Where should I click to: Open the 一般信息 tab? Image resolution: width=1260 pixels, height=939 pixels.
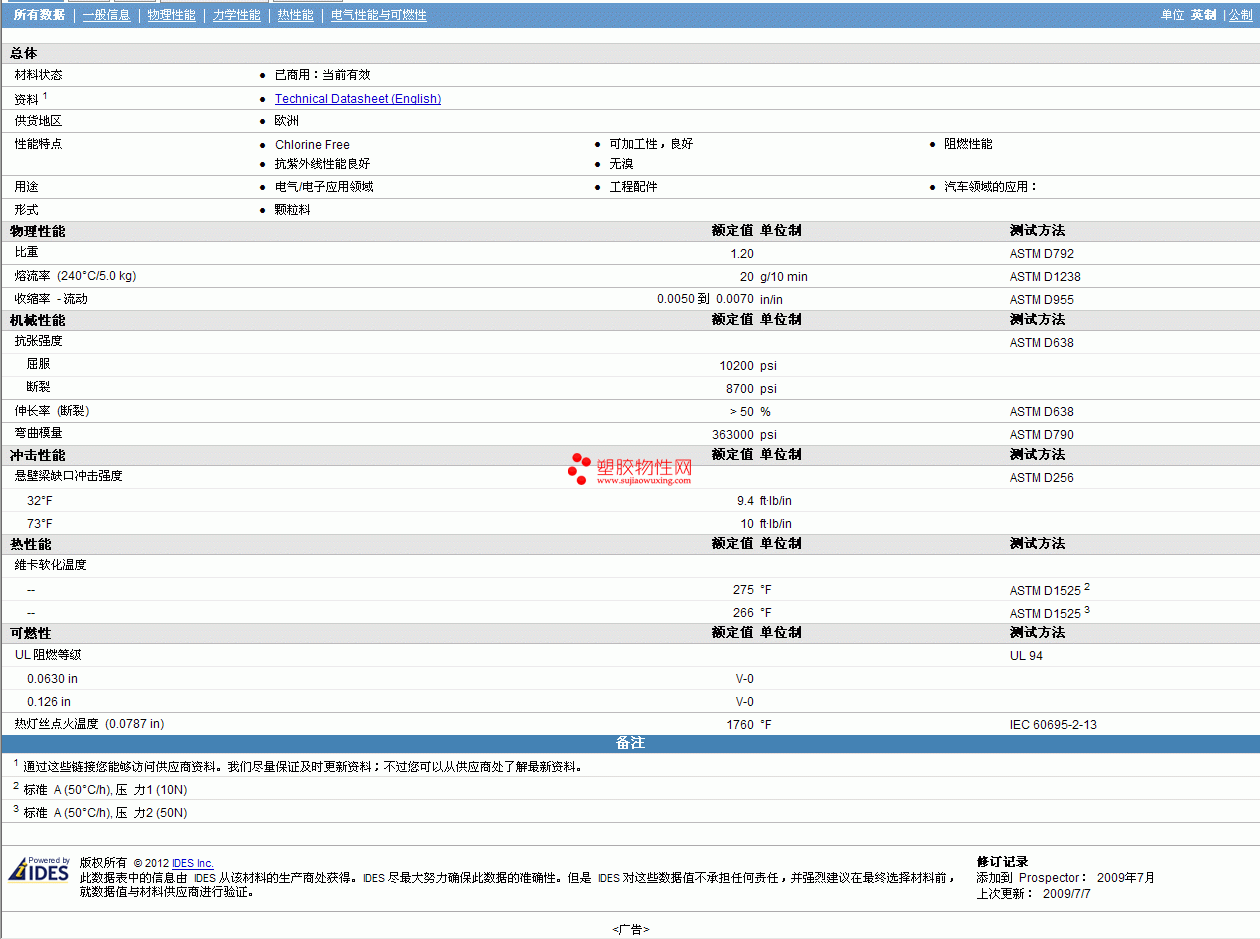pos(106,15)
